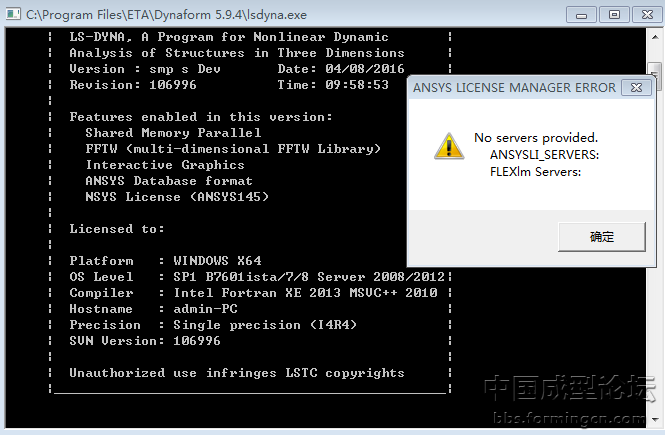The width and height of the screenshot is (665, 435).
Task: Click the "Unauthorized use infringes LSTC copyrights" line
Action: point(237,373)
